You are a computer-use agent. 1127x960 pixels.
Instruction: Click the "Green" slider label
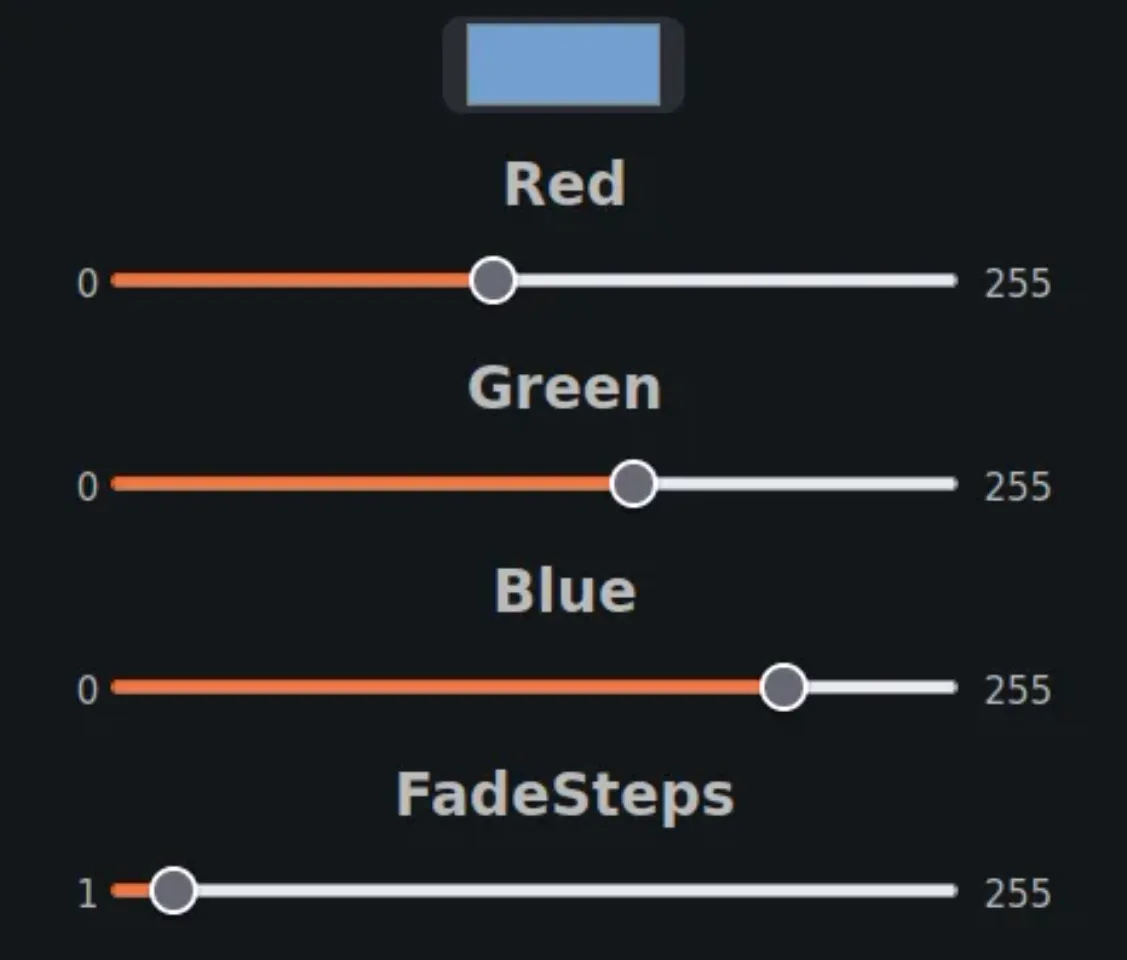(564, 388)
